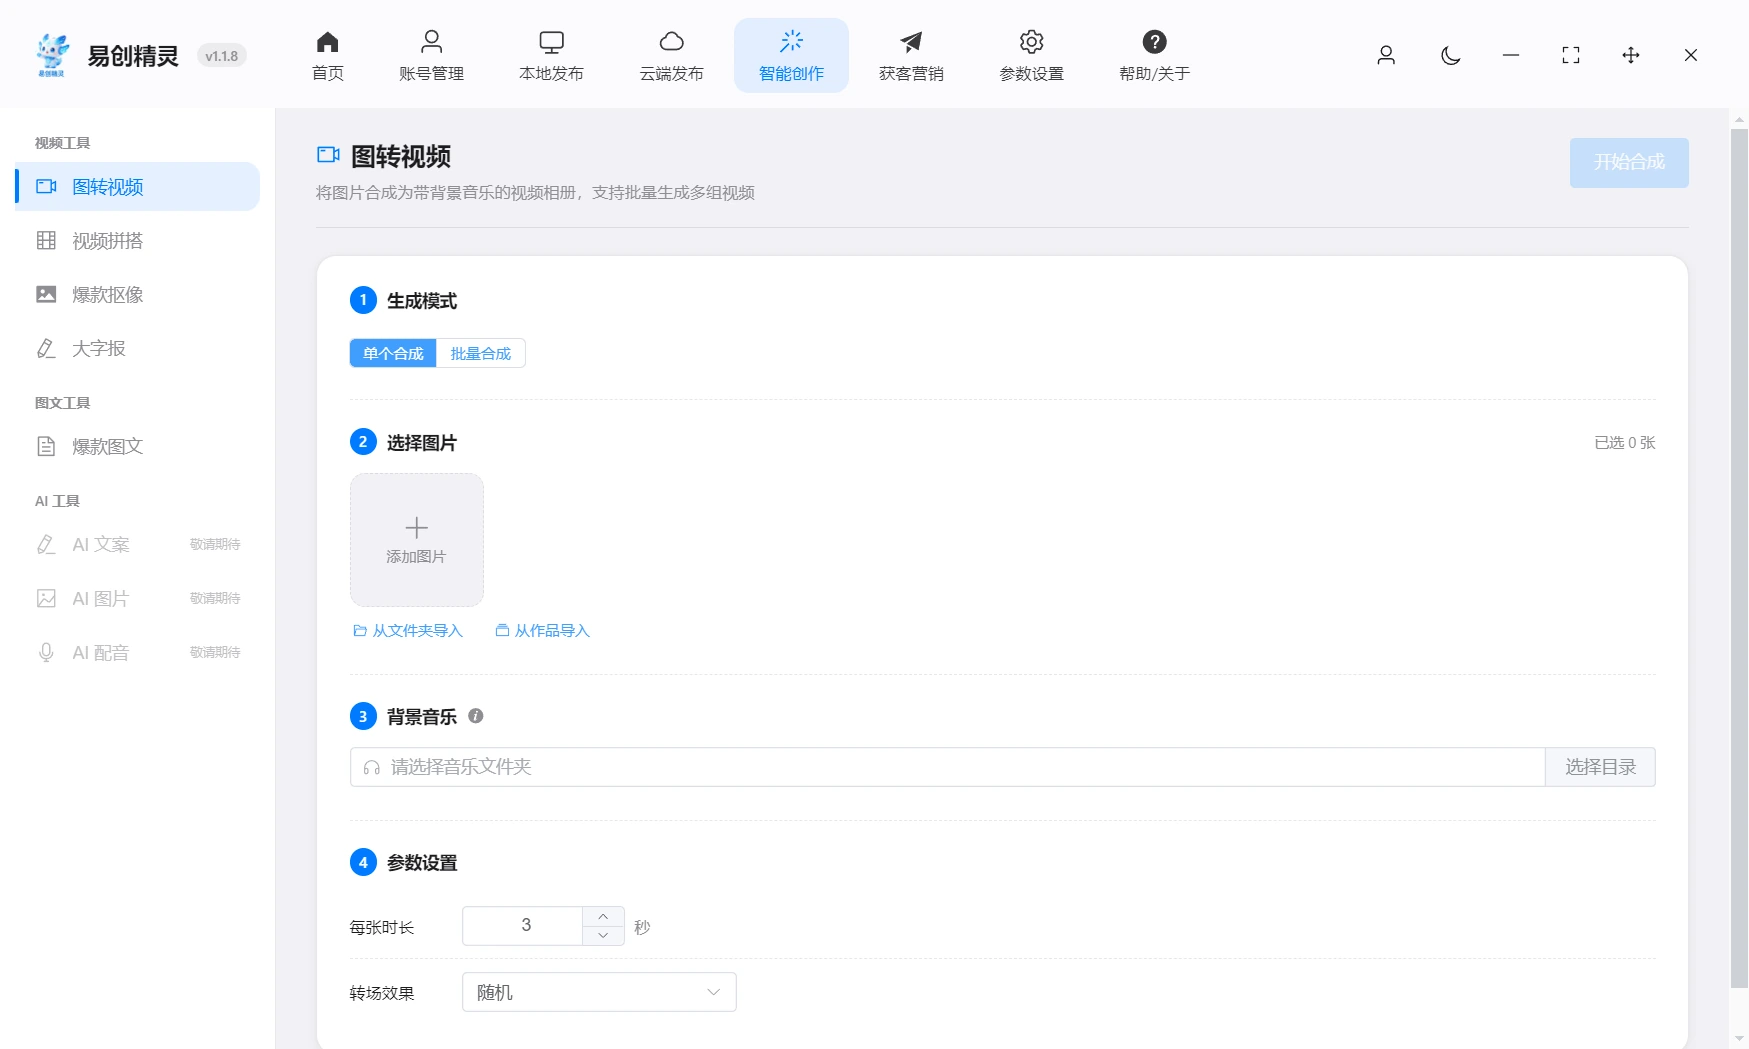The height and width of the screenshot is (1049, 1749).
Task: Click the 开始合成 start synthesis button
Action: 1629,162
